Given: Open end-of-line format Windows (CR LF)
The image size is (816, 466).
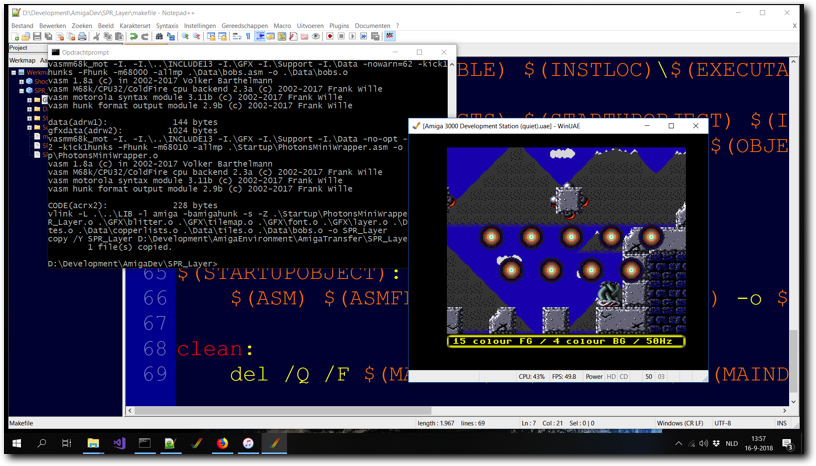Looking at the screenshot, I should pos(680,423).
